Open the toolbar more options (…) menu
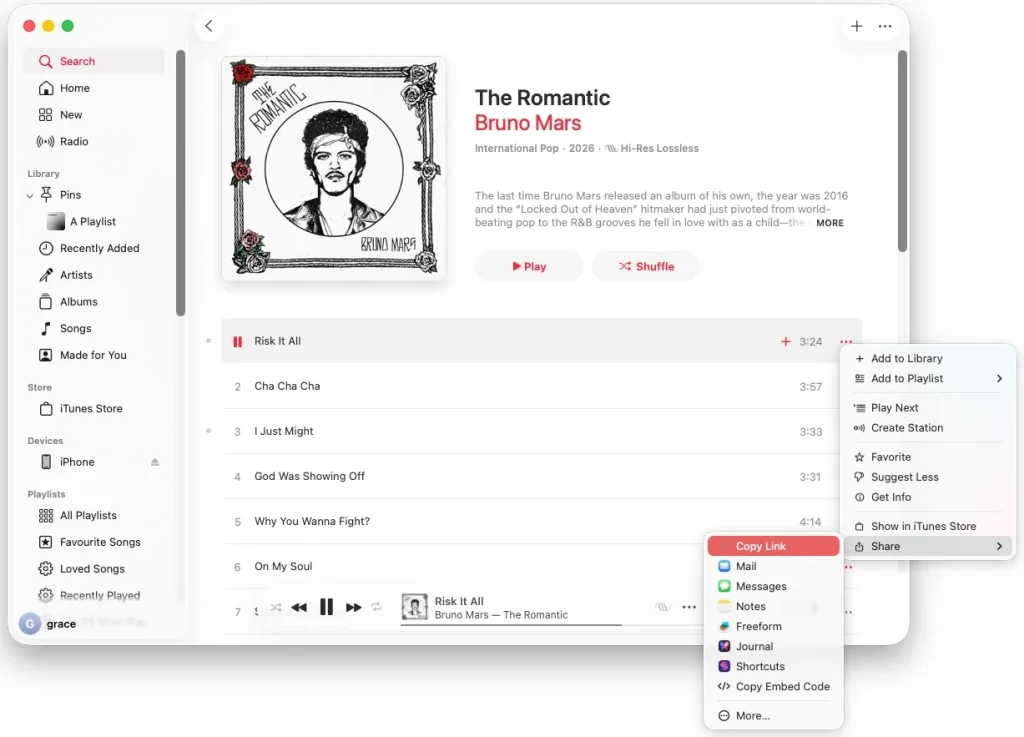 [885, 26]
